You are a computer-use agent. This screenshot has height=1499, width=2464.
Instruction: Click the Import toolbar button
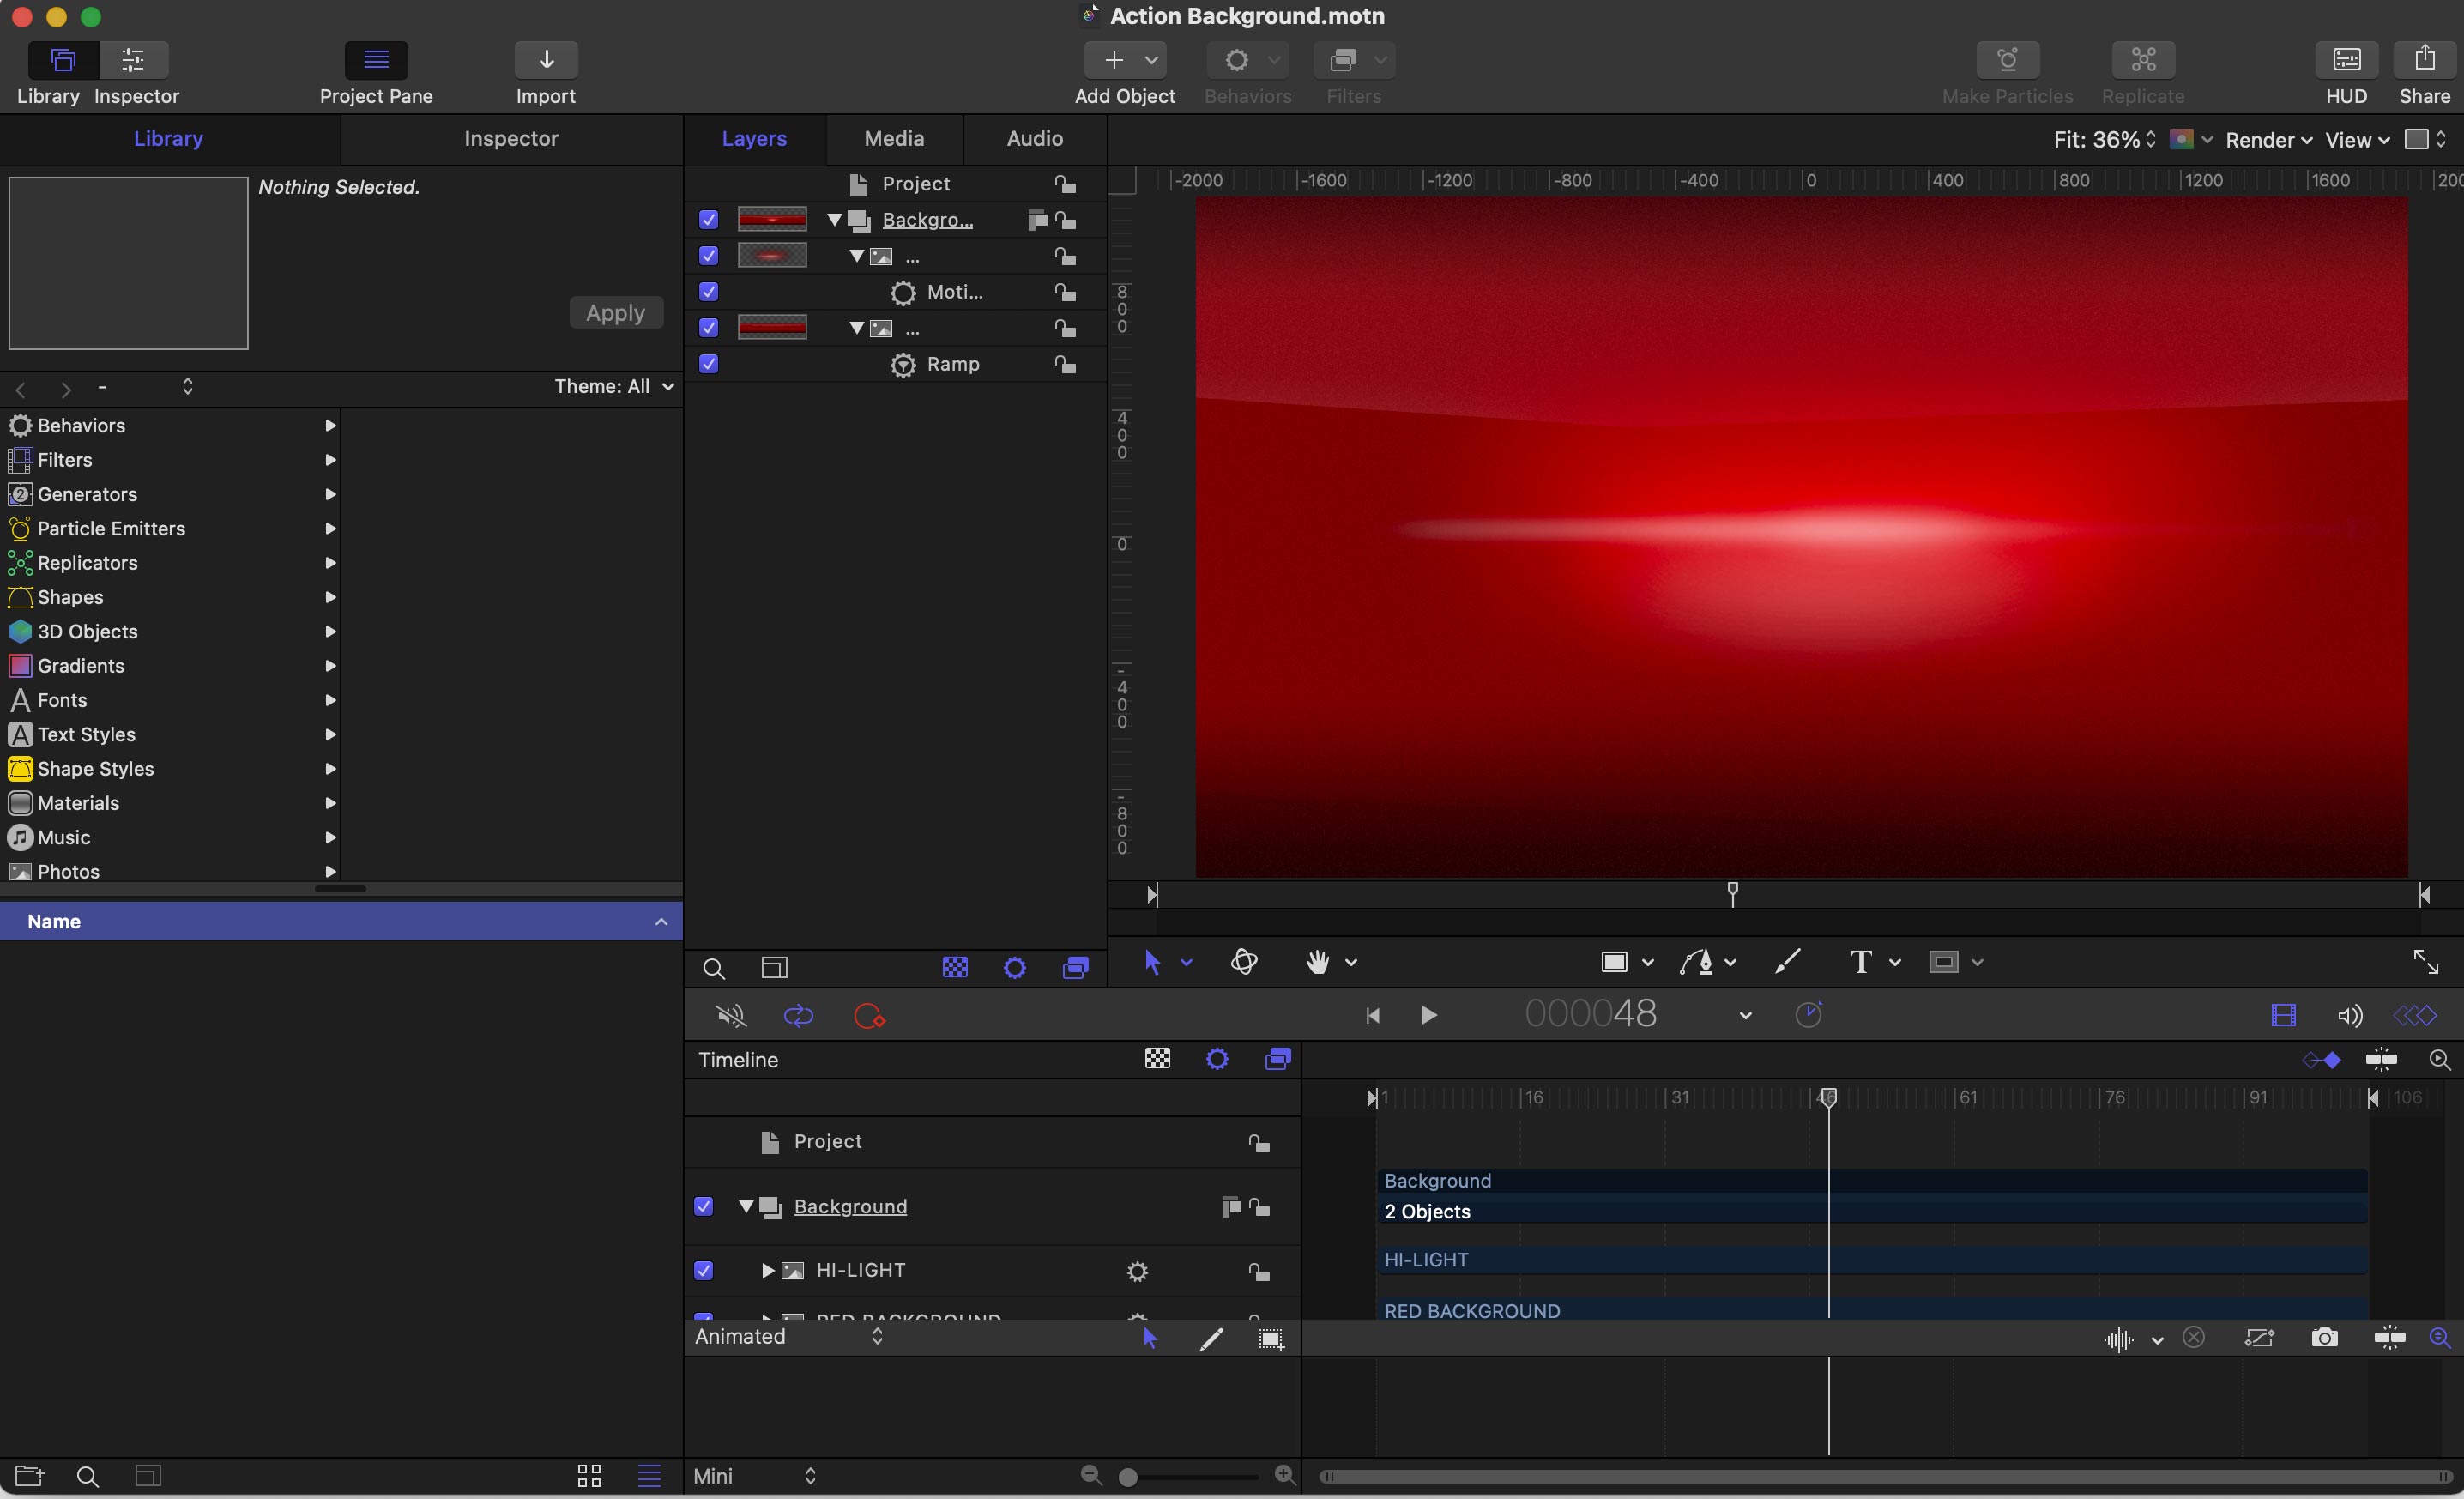pos(546,60)
